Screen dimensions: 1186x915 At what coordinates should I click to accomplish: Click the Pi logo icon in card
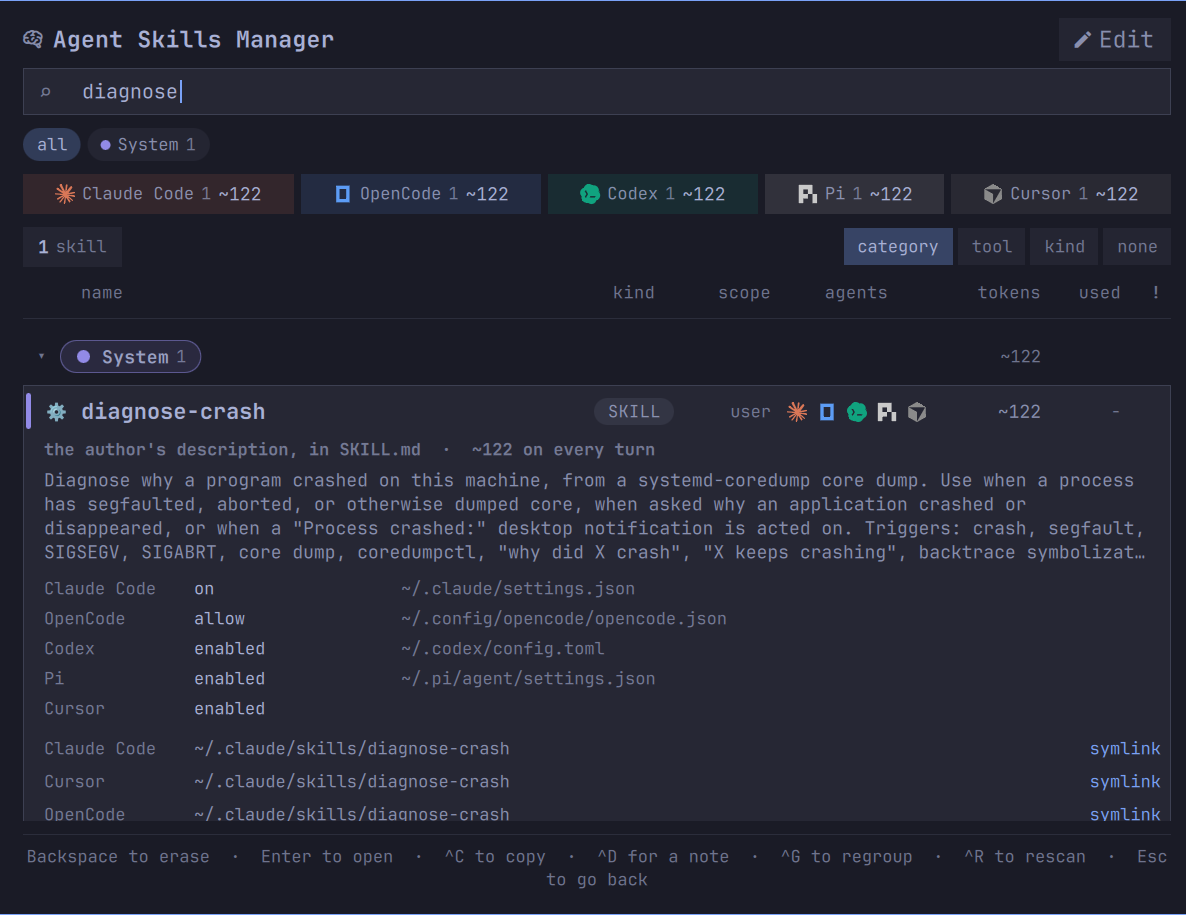[807, 194]
